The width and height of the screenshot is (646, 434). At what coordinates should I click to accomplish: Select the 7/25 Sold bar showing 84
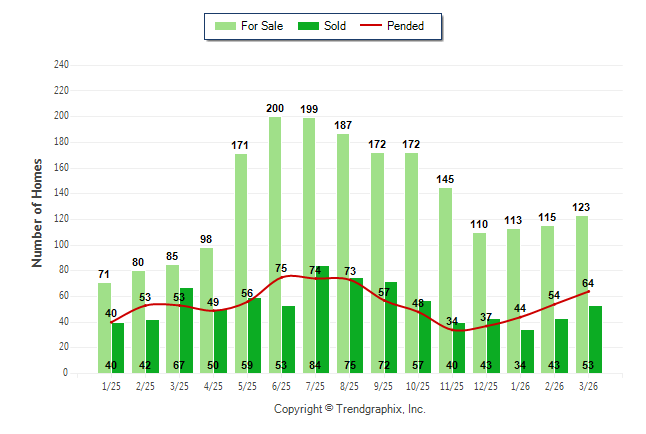pos(322,319)
